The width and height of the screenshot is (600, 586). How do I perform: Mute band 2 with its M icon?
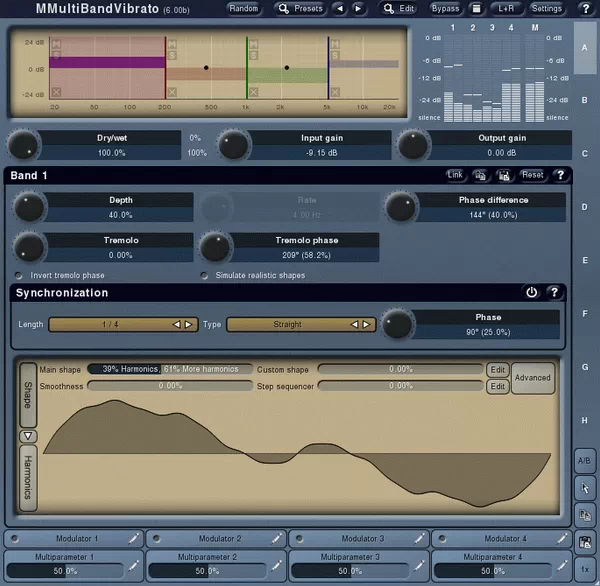(172, 44)
